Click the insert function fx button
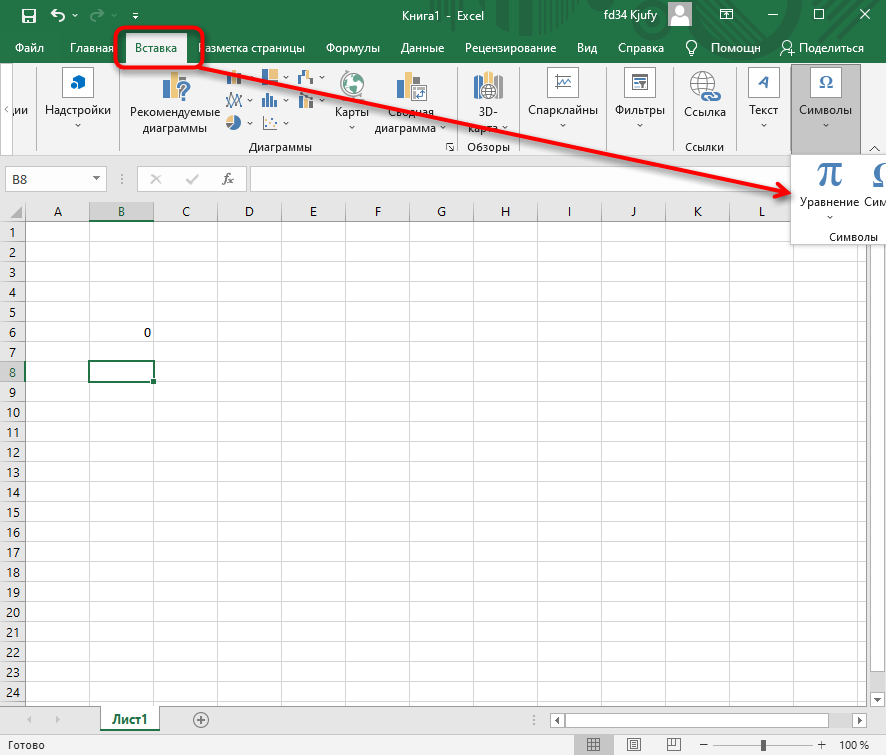Screen dimensions: 886x755 (228, 179)
